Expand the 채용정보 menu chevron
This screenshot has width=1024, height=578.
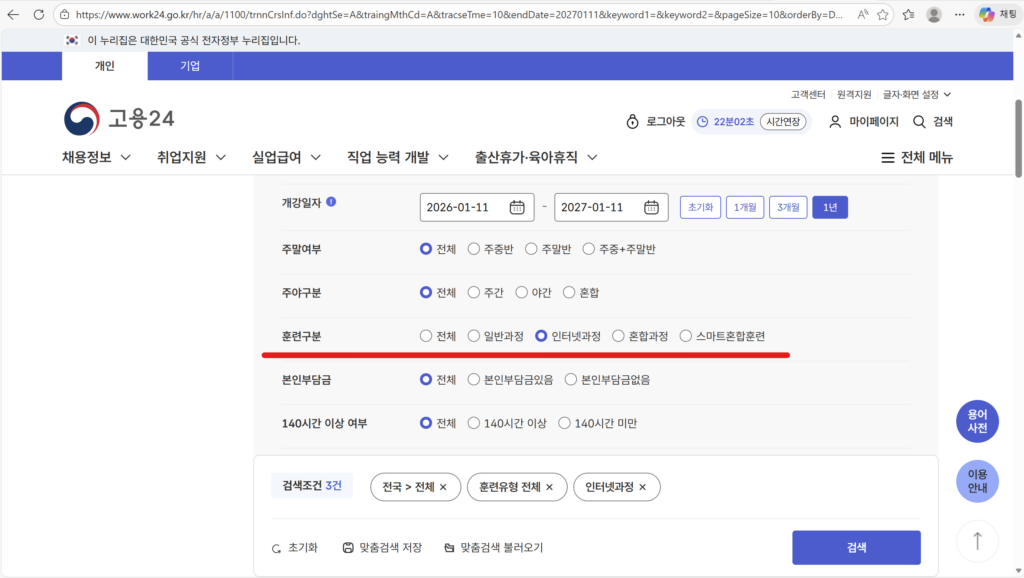pos(125,157)
